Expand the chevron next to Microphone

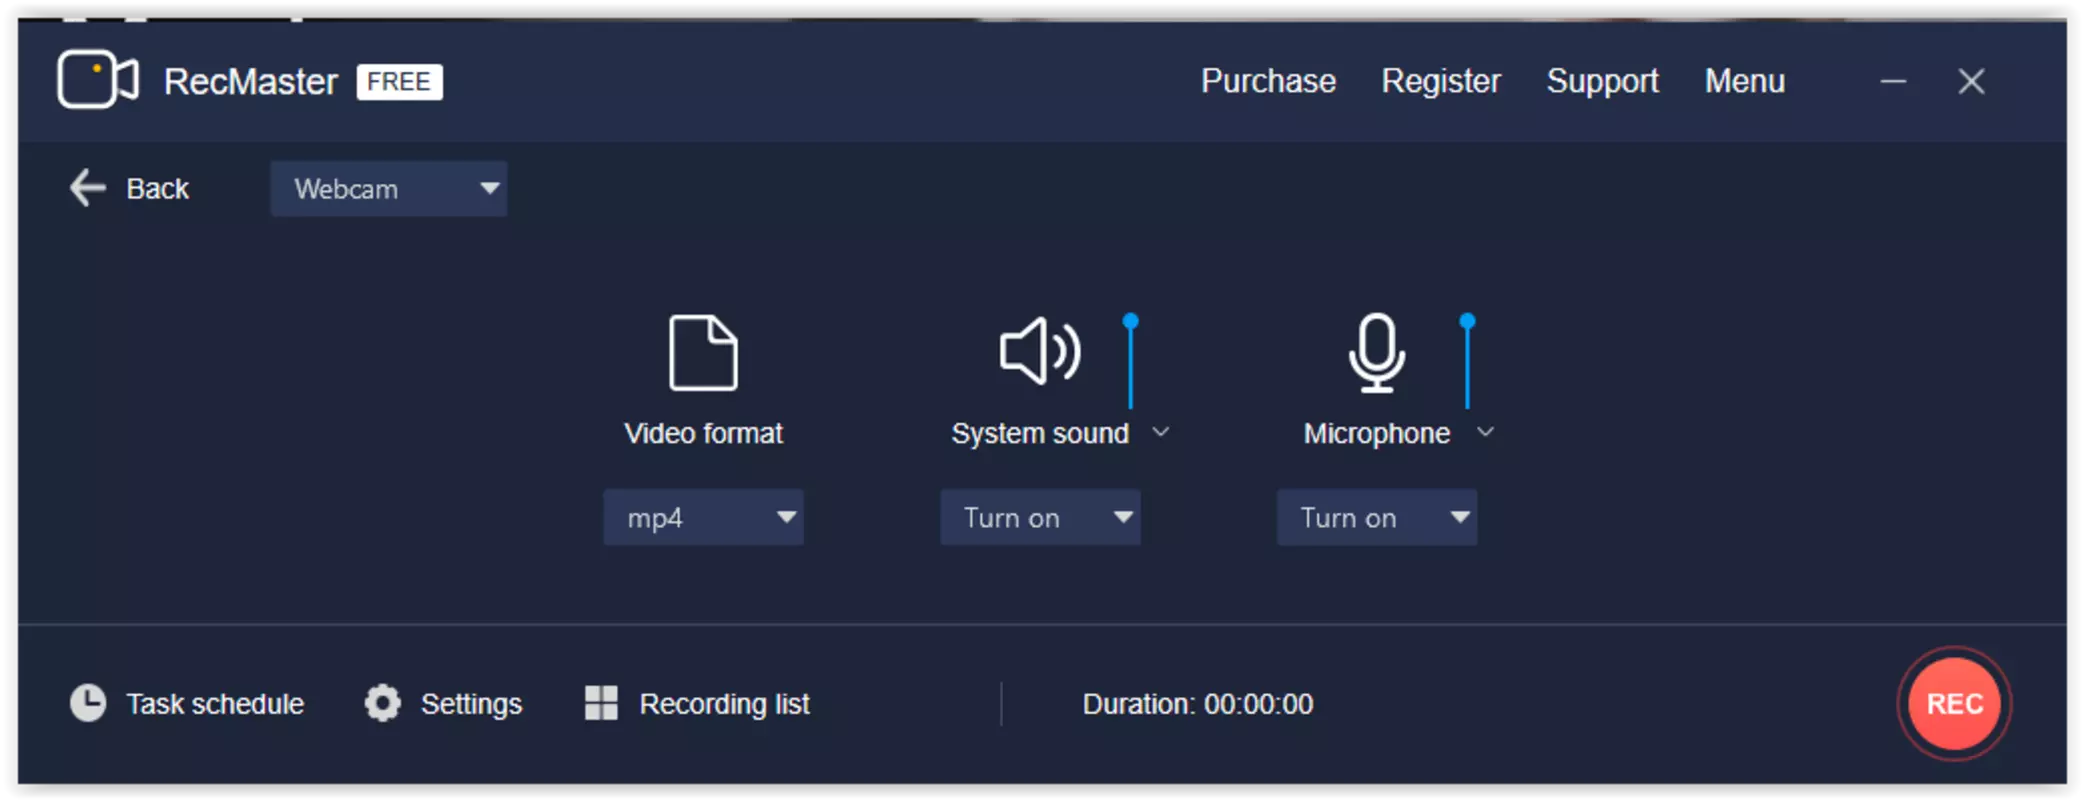click(1486, 432)
